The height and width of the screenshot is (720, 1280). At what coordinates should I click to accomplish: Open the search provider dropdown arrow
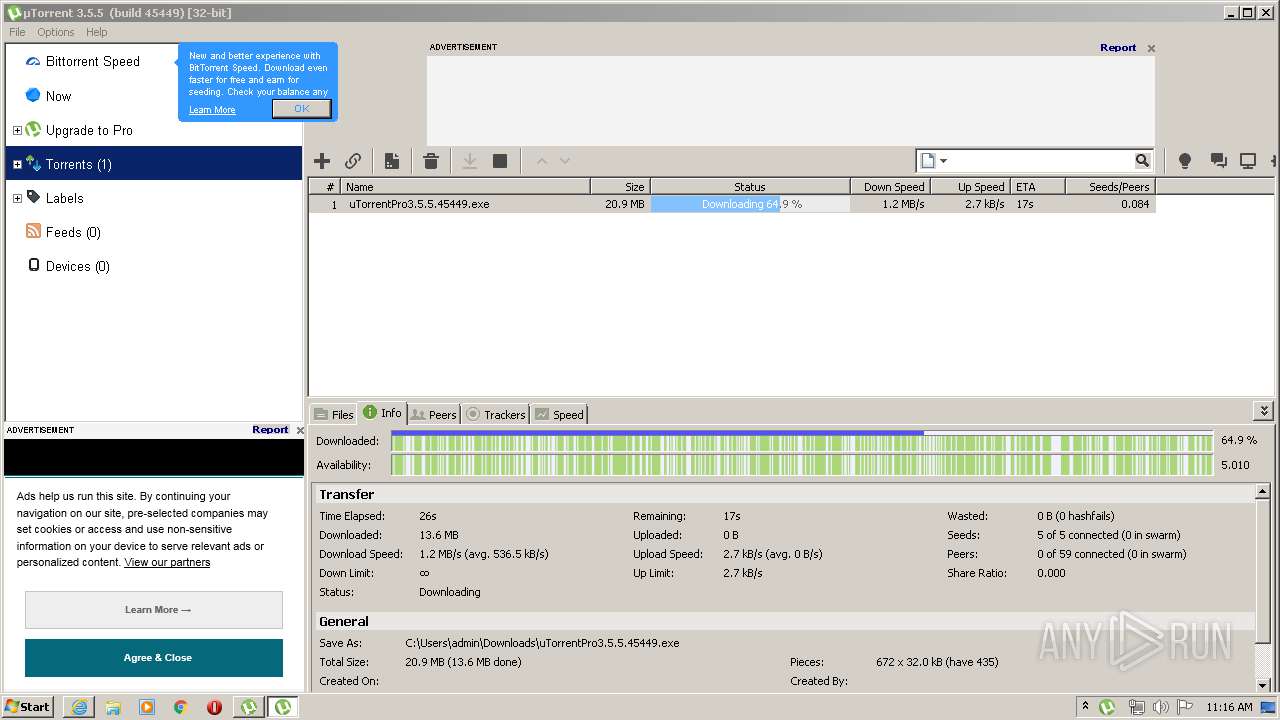943,161
